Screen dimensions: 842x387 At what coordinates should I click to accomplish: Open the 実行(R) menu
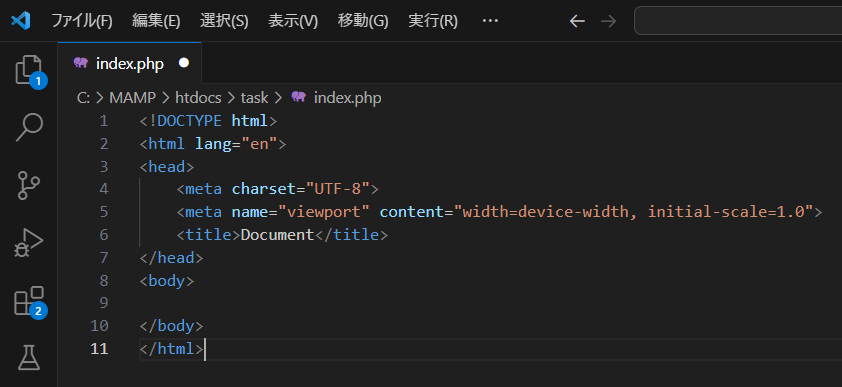coord(433,21)
